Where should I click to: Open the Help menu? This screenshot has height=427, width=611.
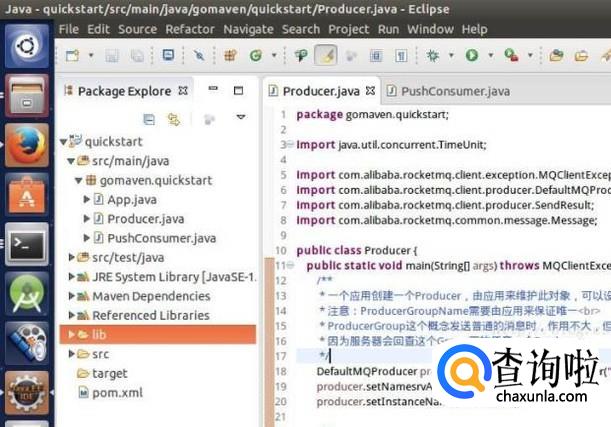point(475,29)
